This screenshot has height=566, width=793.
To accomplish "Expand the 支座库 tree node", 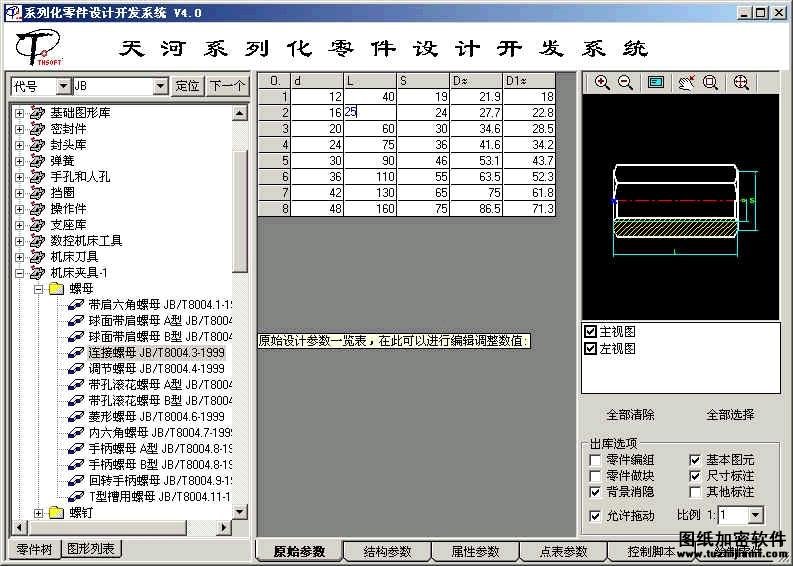I will click(19, 225).
